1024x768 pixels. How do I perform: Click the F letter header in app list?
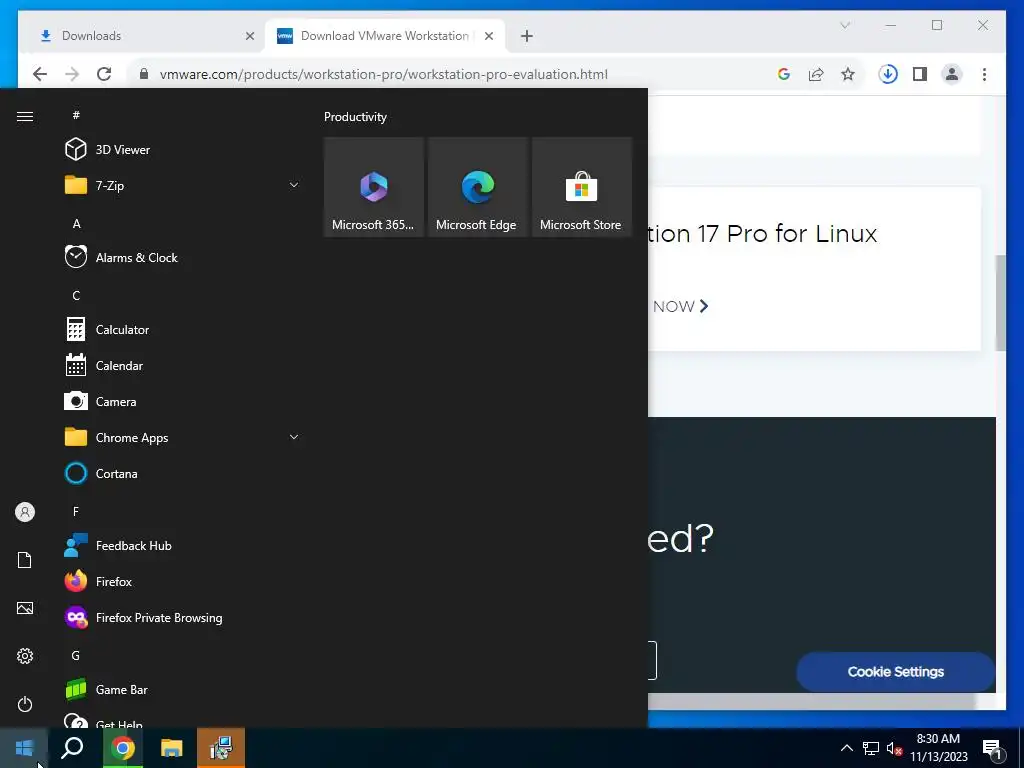click(76, 511)
